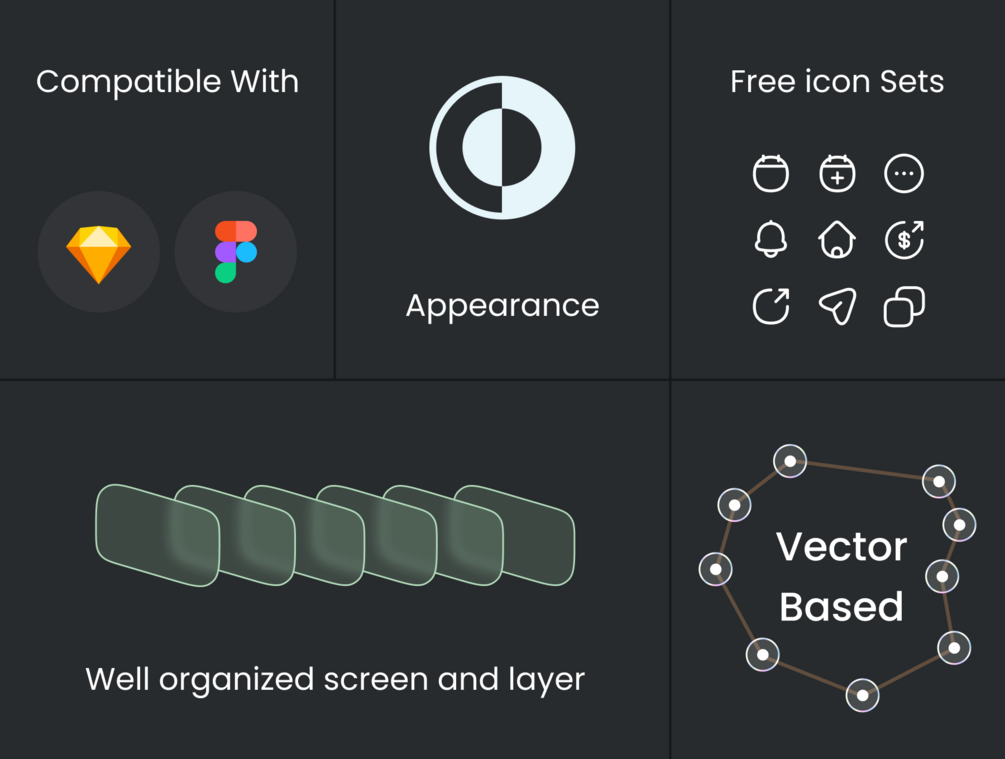
Task: Click the calendar with plus icon
Action: coord(837,173)
